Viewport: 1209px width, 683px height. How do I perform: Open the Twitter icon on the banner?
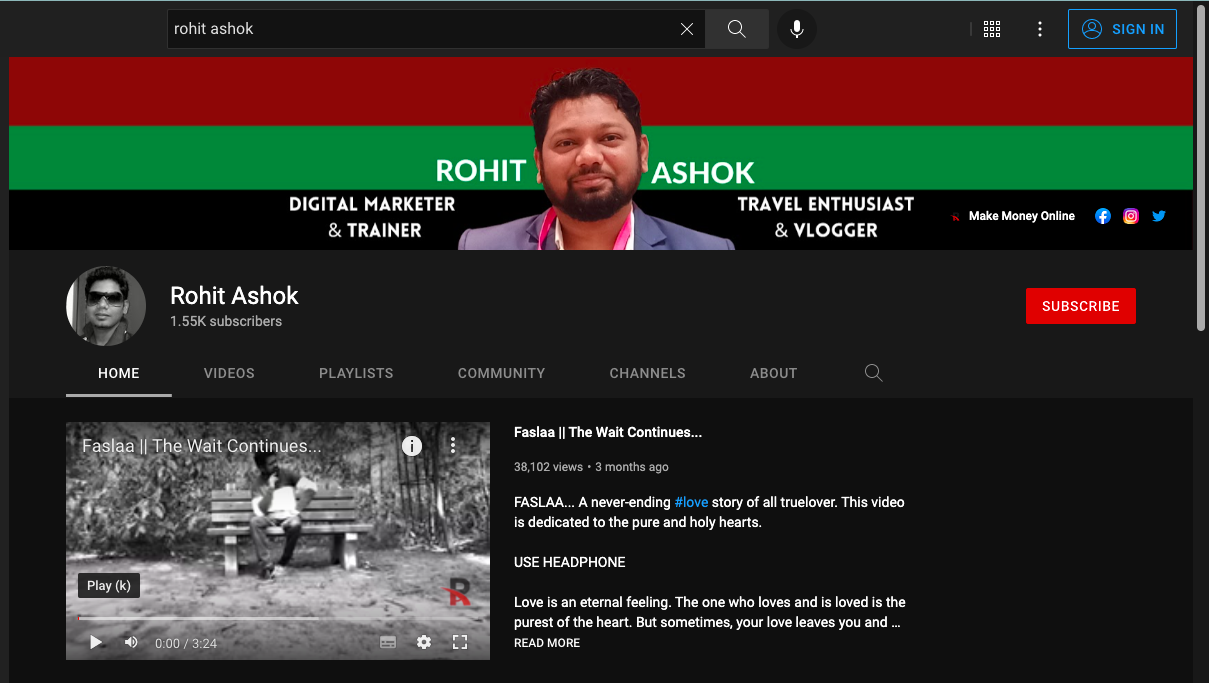point(1158,215)
